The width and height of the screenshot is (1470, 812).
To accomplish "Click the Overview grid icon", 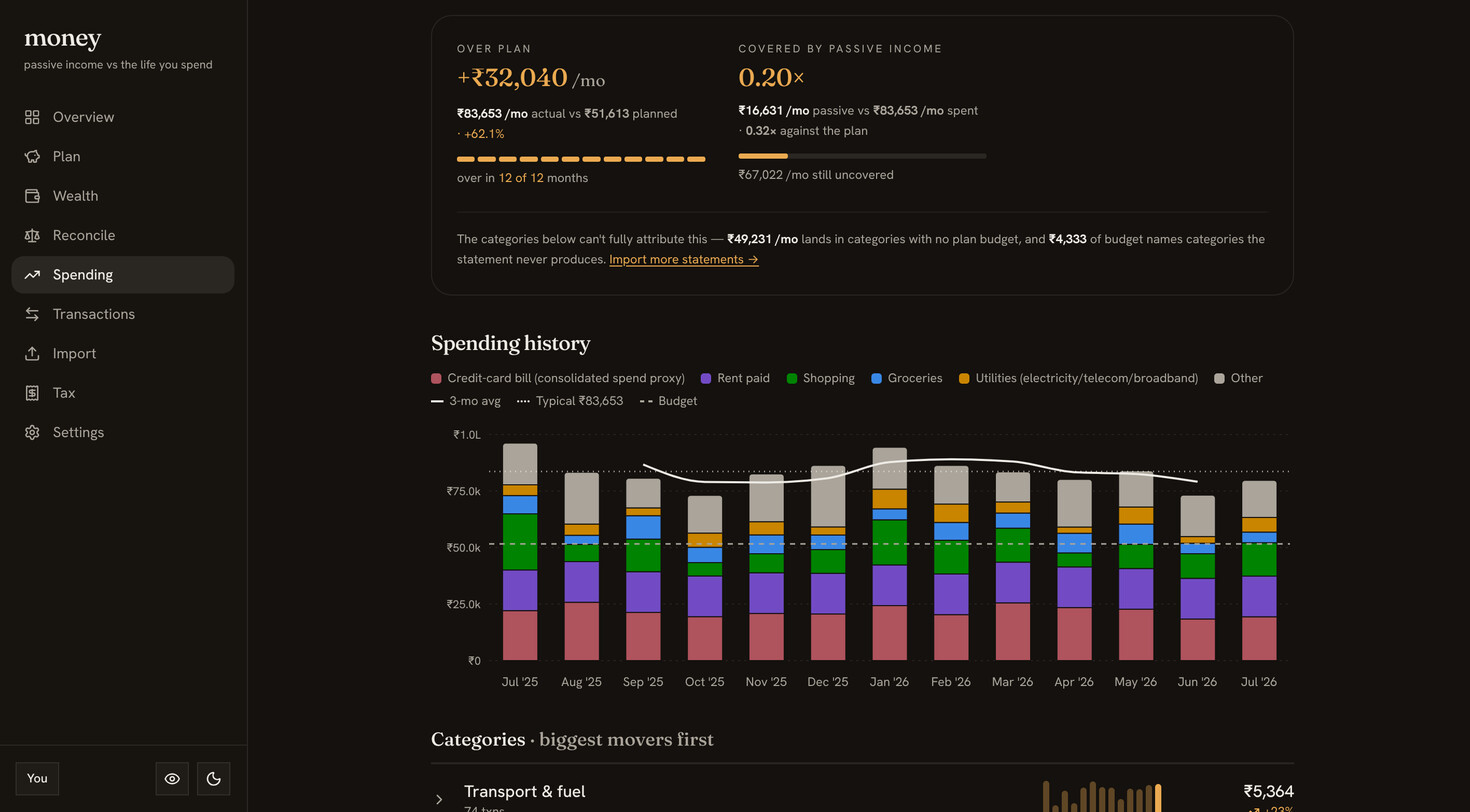I will pos(32,117).
